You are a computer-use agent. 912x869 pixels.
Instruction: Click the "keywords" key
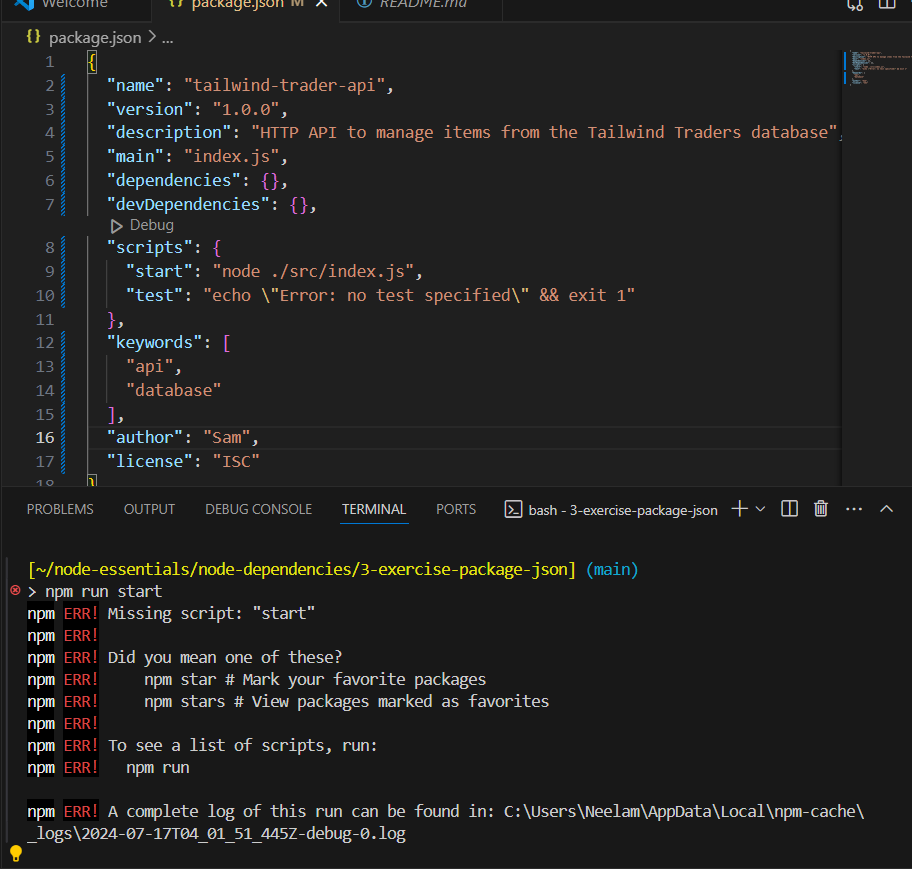pyautogui.click(x=154, y=343)
